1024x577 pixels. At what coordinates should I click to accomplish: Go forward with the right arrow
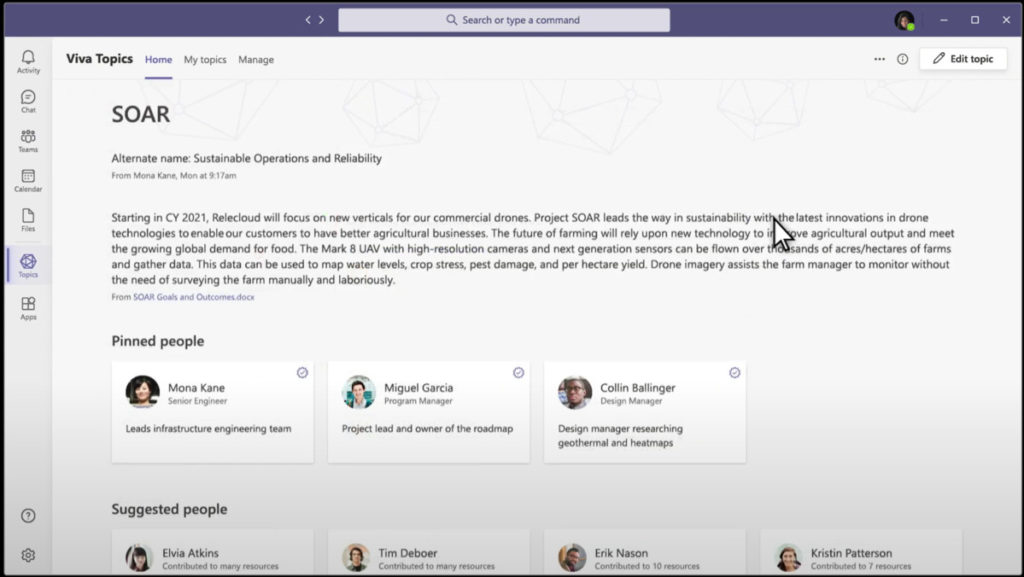321,20
